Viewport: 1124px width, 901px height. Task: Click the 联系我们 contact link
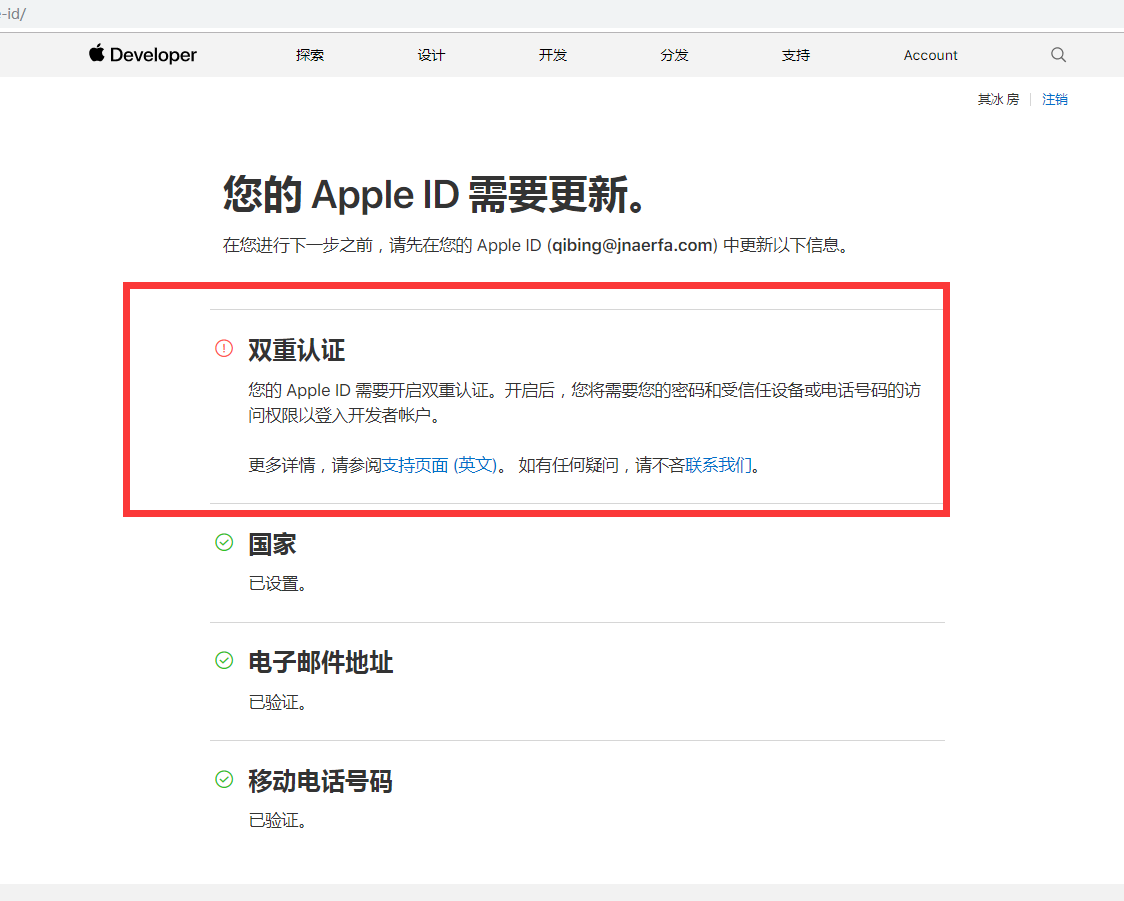pos(718,465)
